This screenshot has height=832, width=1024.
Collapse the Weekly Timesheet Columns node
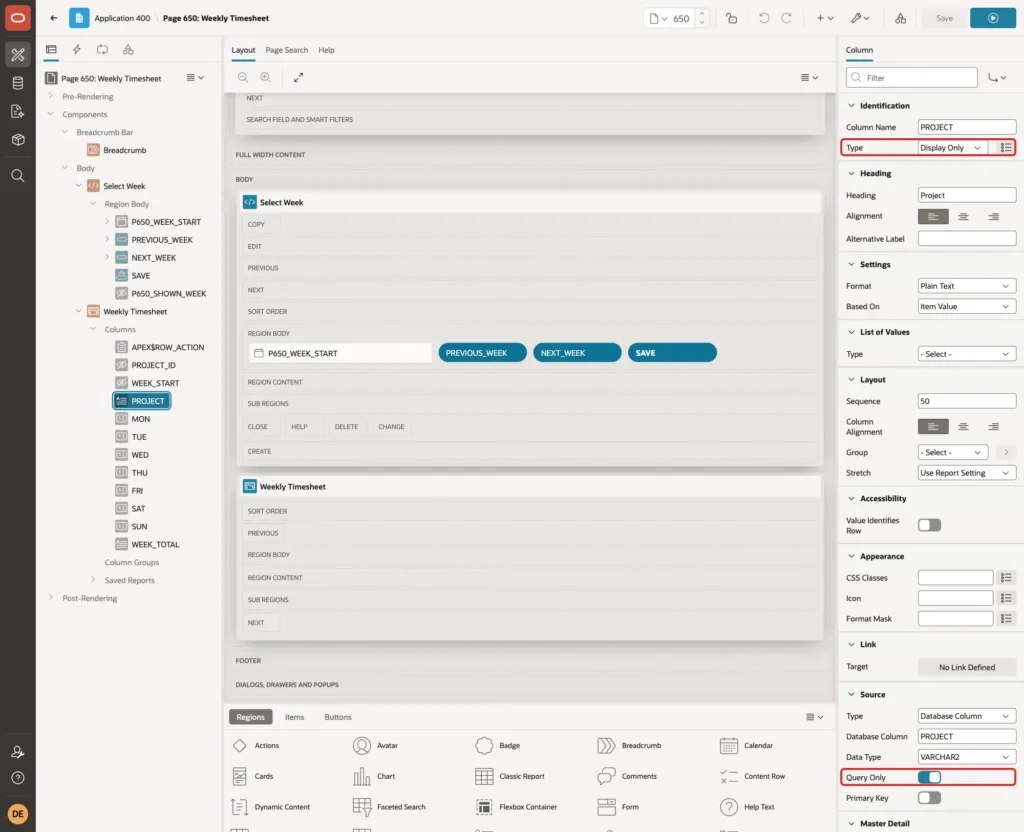(93, 329)
